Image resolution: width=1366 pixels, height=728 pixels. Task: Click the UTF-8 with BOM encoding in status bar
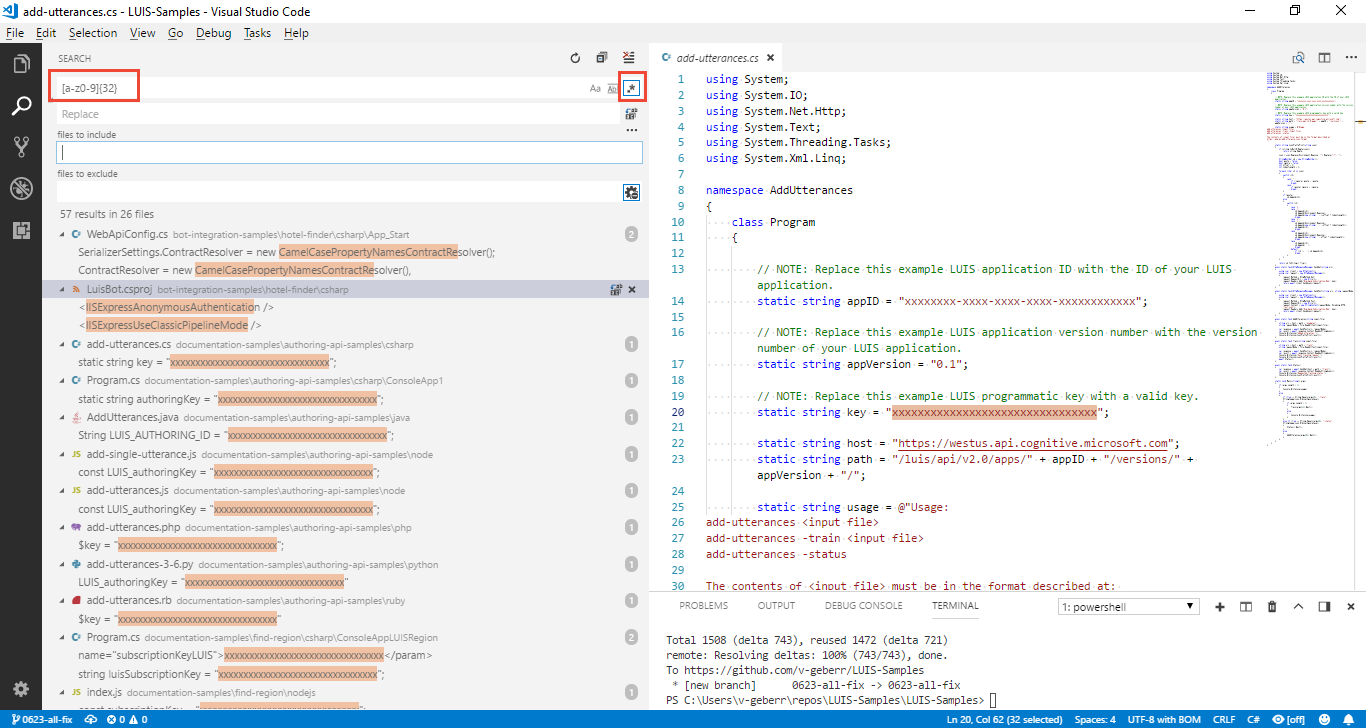pyautogui.click(x=1163, y=719)
